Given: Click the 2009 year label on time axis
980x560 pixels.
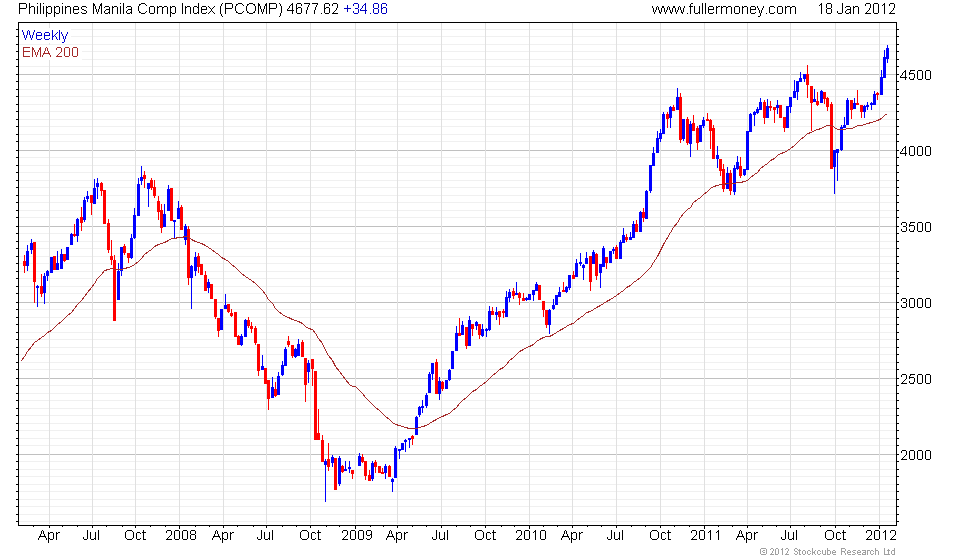Looking at the screenshot, I should 357,536.
